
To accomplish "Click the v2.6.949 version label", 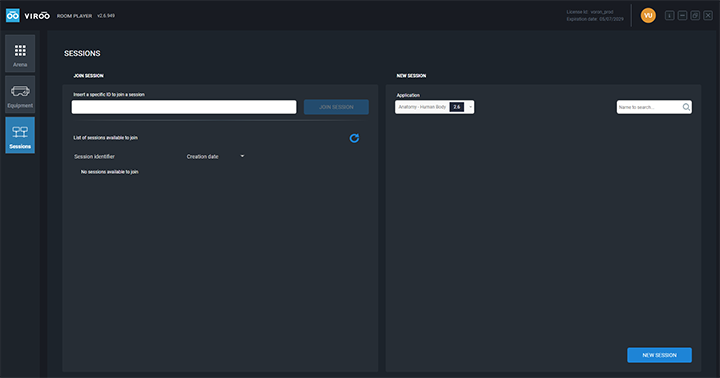I will click(x=106, y=16).
